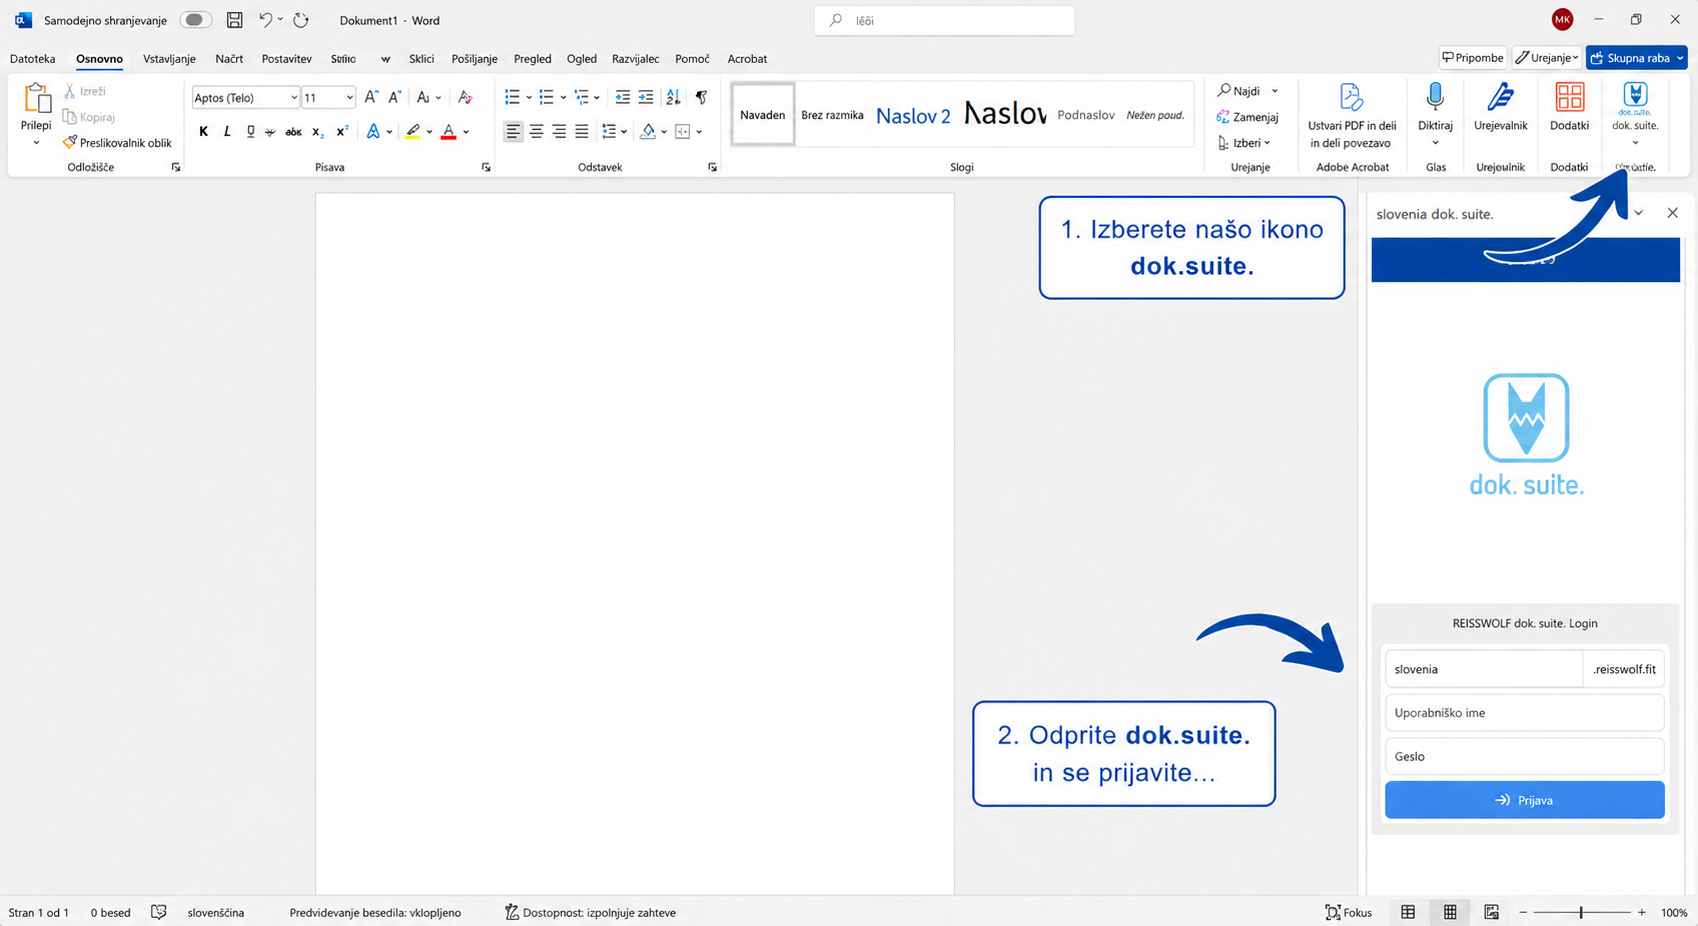Image resolution: width=1698 pixels, height=926 pixels.
Task: Cut selection with Izreži
Action: click(x=85, y=91)
